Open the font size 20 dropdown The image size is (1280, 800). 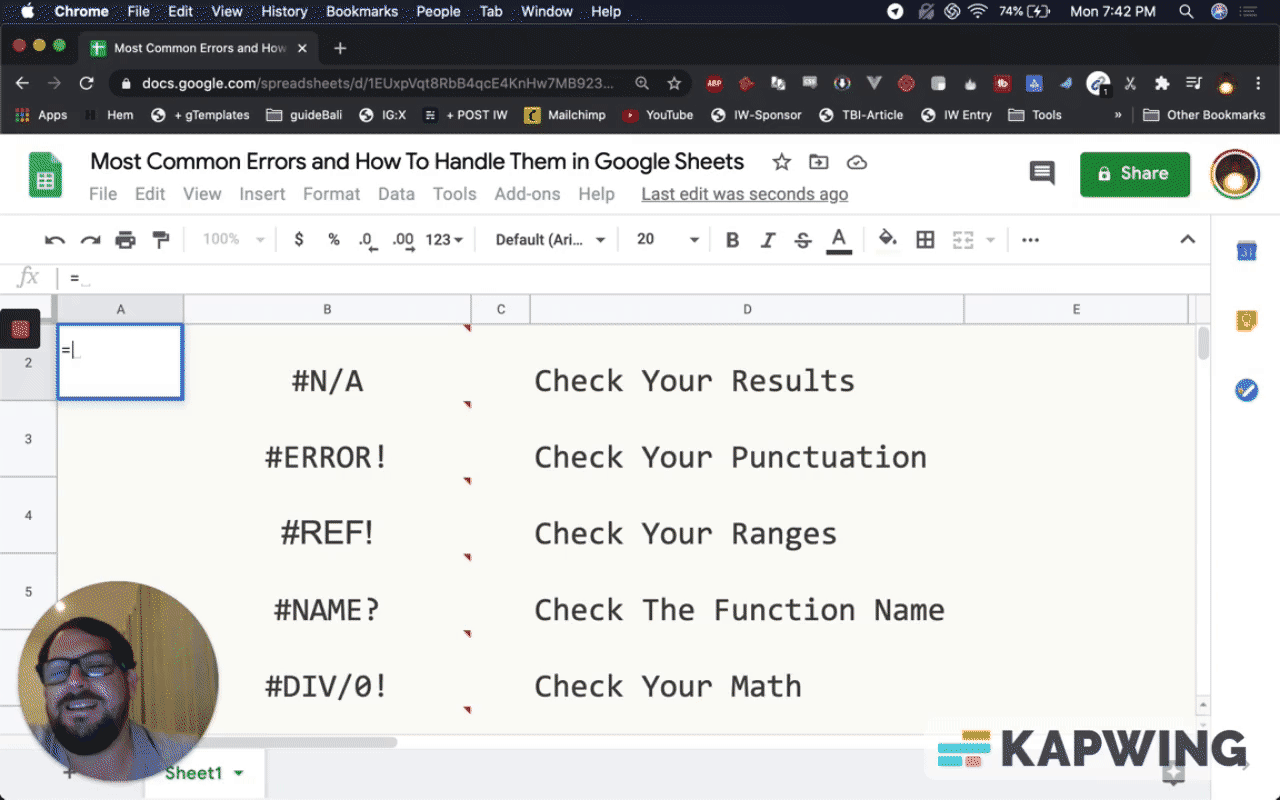pyautogui.click(x=667, y=240)
